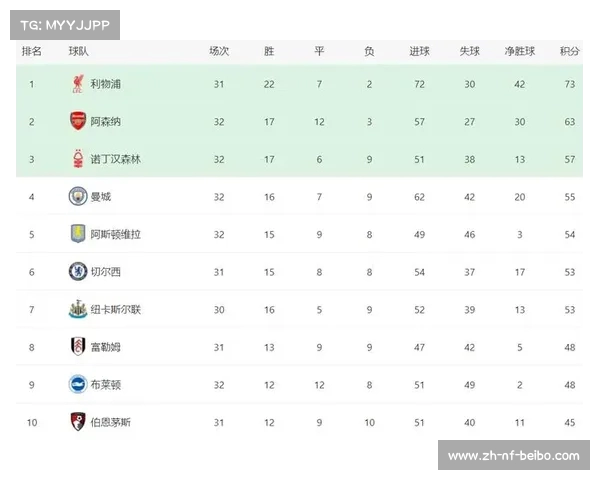Viewport: 600px width, 480px height.
Task: Select the 积分 points column header
Action: (x=570, y=51)
